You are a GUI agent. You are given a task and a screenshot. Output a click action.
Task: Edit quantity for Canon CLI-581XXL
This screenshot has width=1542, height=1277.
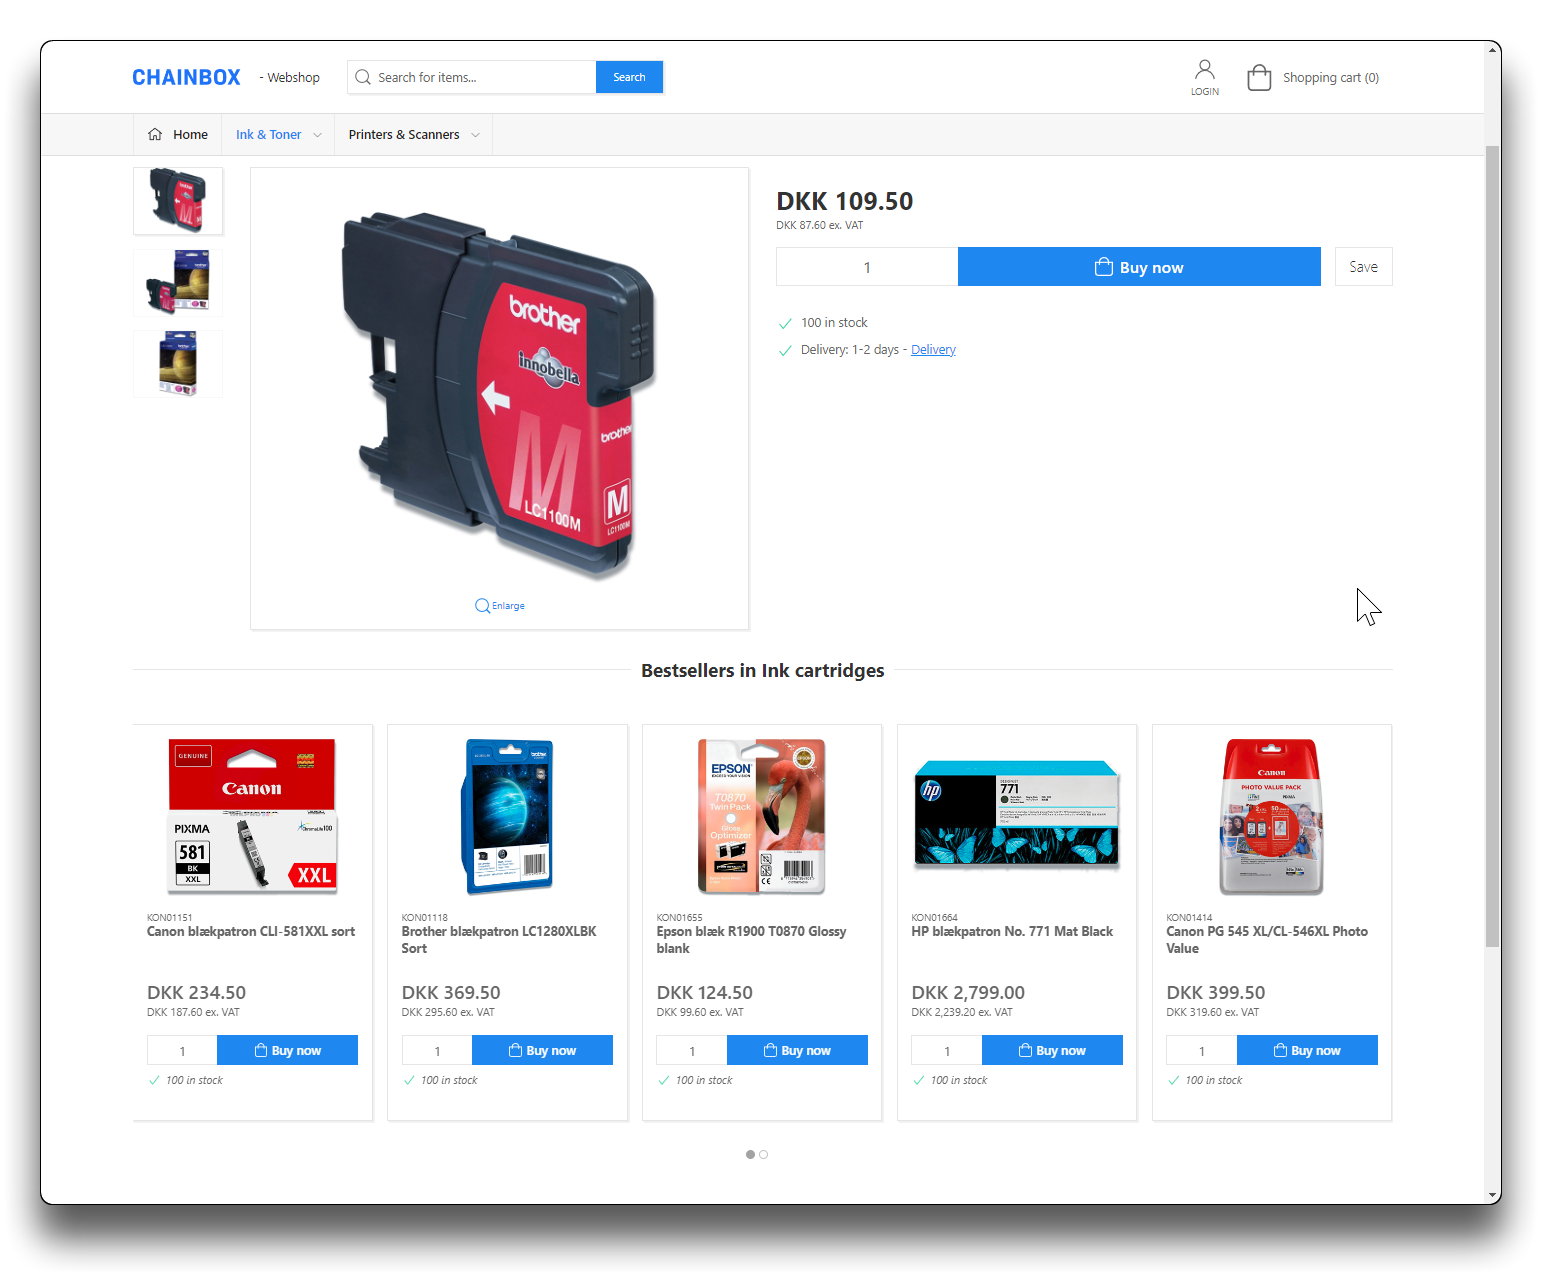coord(182,1050)
